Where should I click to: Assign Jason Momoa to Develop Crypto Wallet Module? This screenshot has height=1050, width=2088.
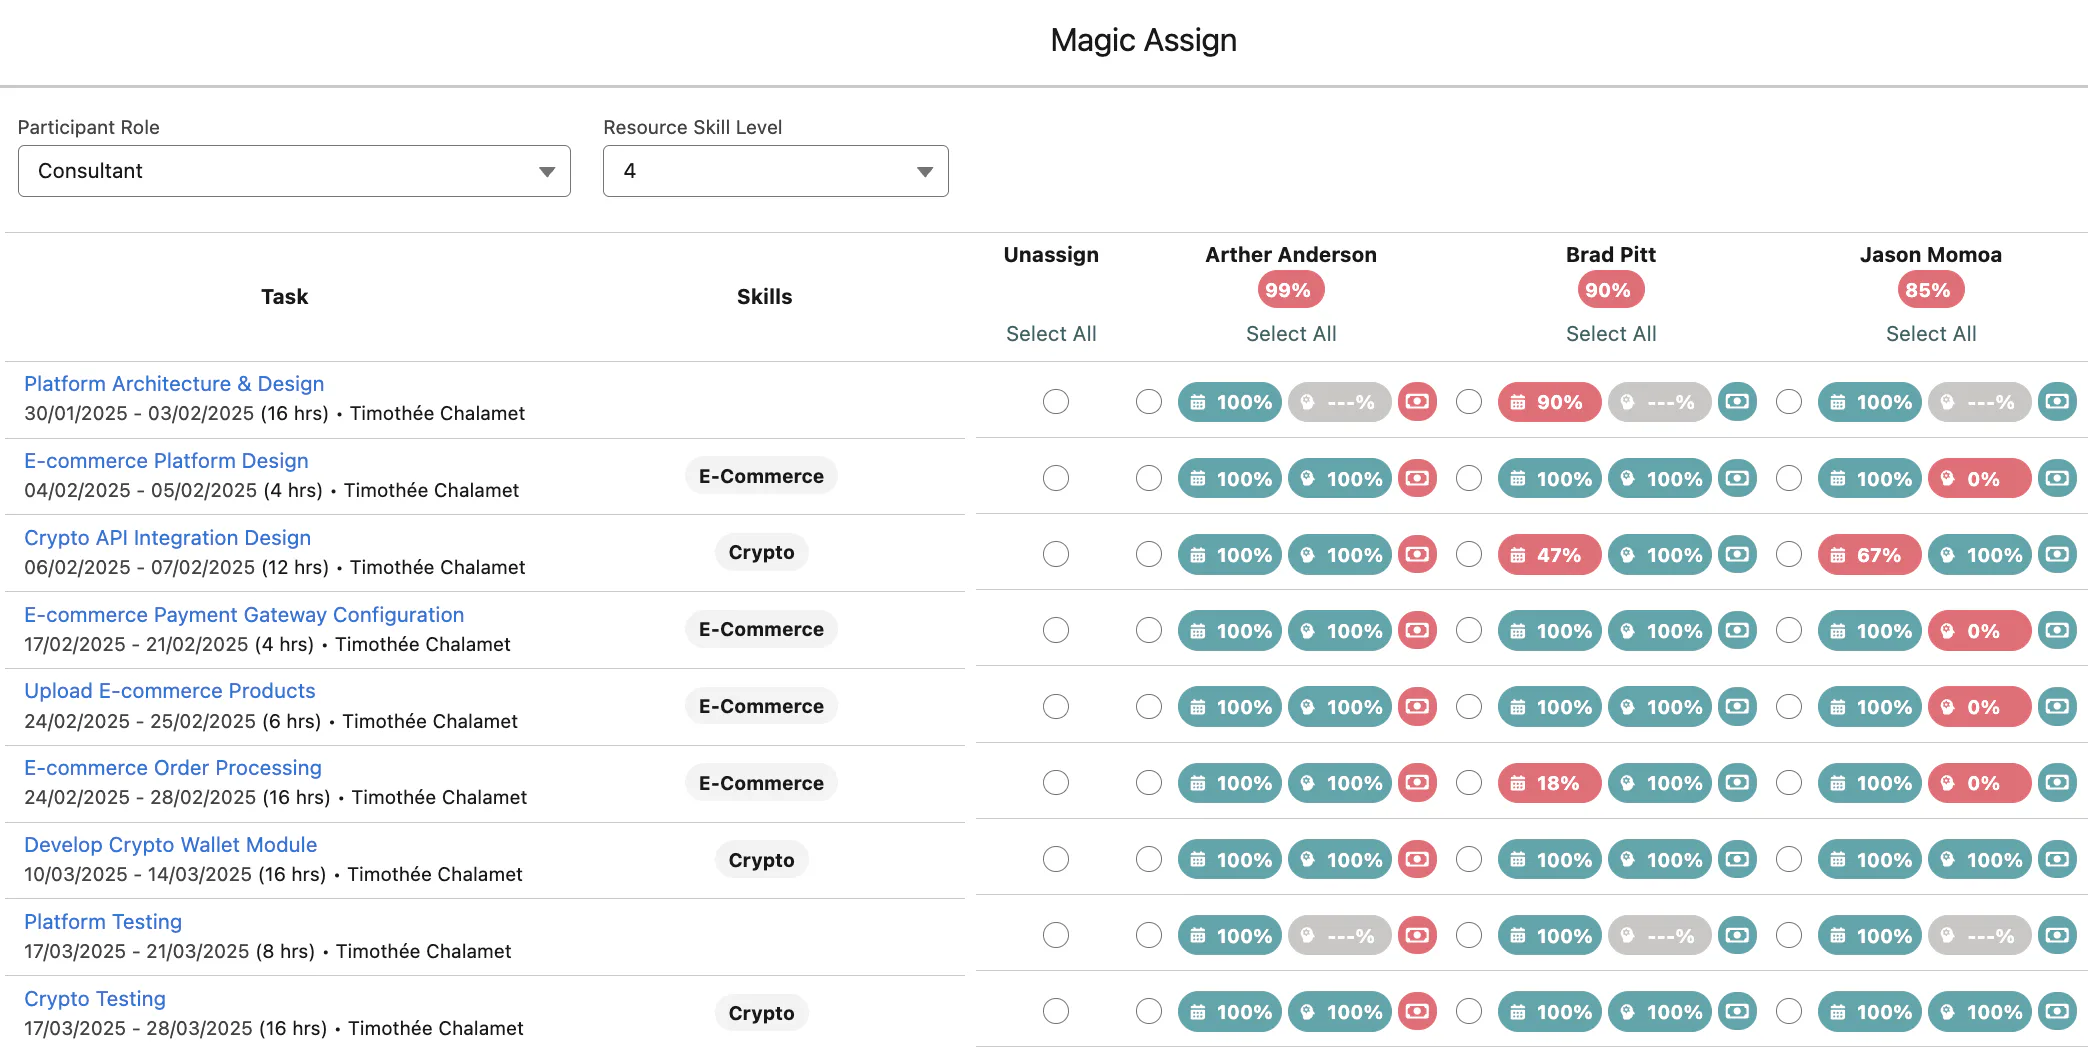tap(1789, 860)
